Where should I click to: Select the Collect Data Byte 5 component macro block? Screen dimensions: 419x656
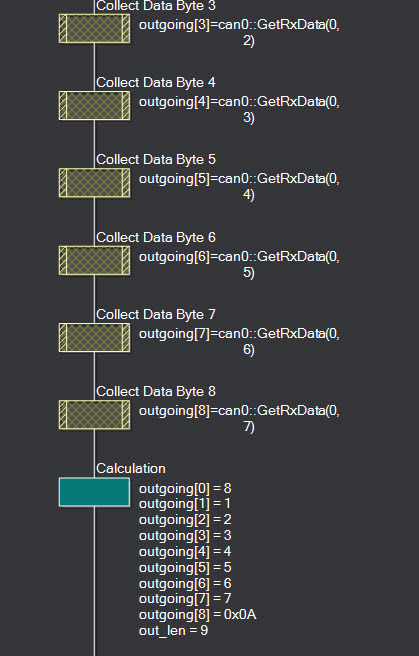coord(95,183)
